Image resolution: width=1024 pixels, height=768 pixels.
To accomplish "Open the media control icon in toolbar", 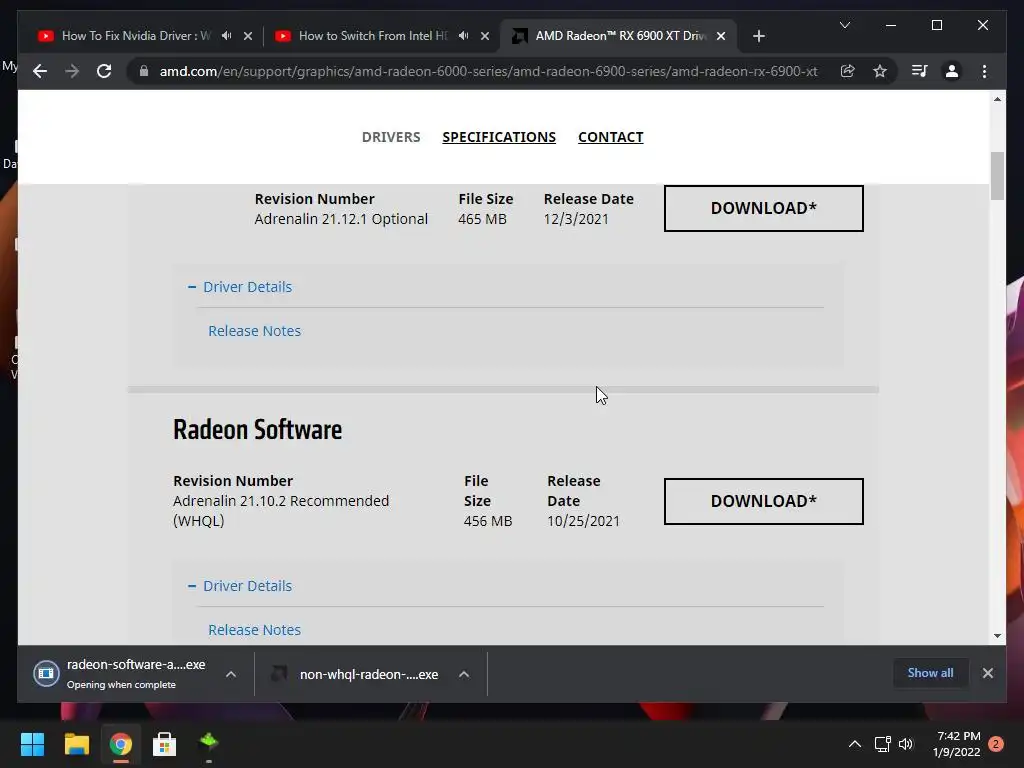I will point(920,71).
